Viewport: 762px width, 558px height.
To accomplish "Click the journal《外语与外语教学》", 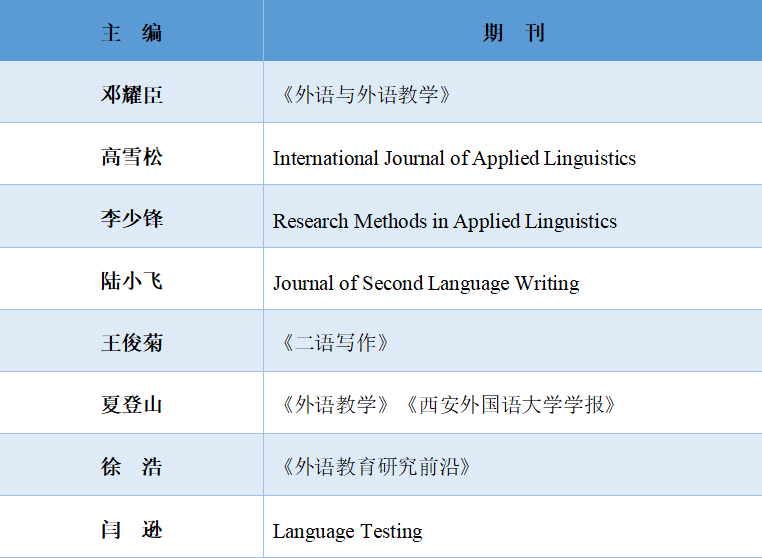I will point(366,95).
